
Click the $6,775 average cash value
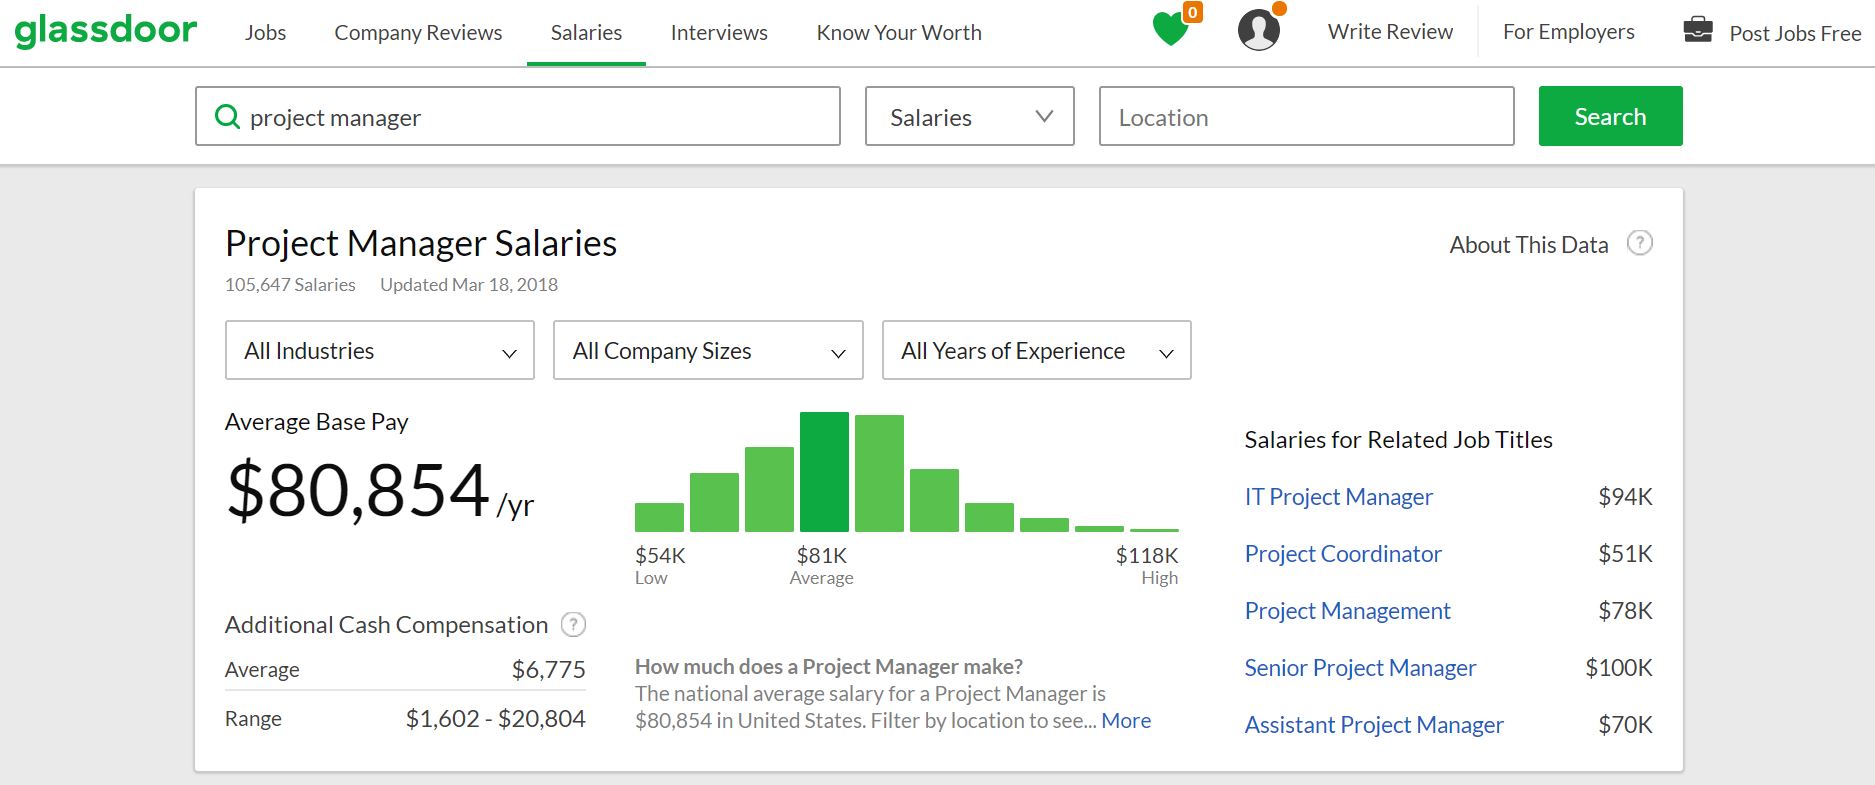pos(548,670)
